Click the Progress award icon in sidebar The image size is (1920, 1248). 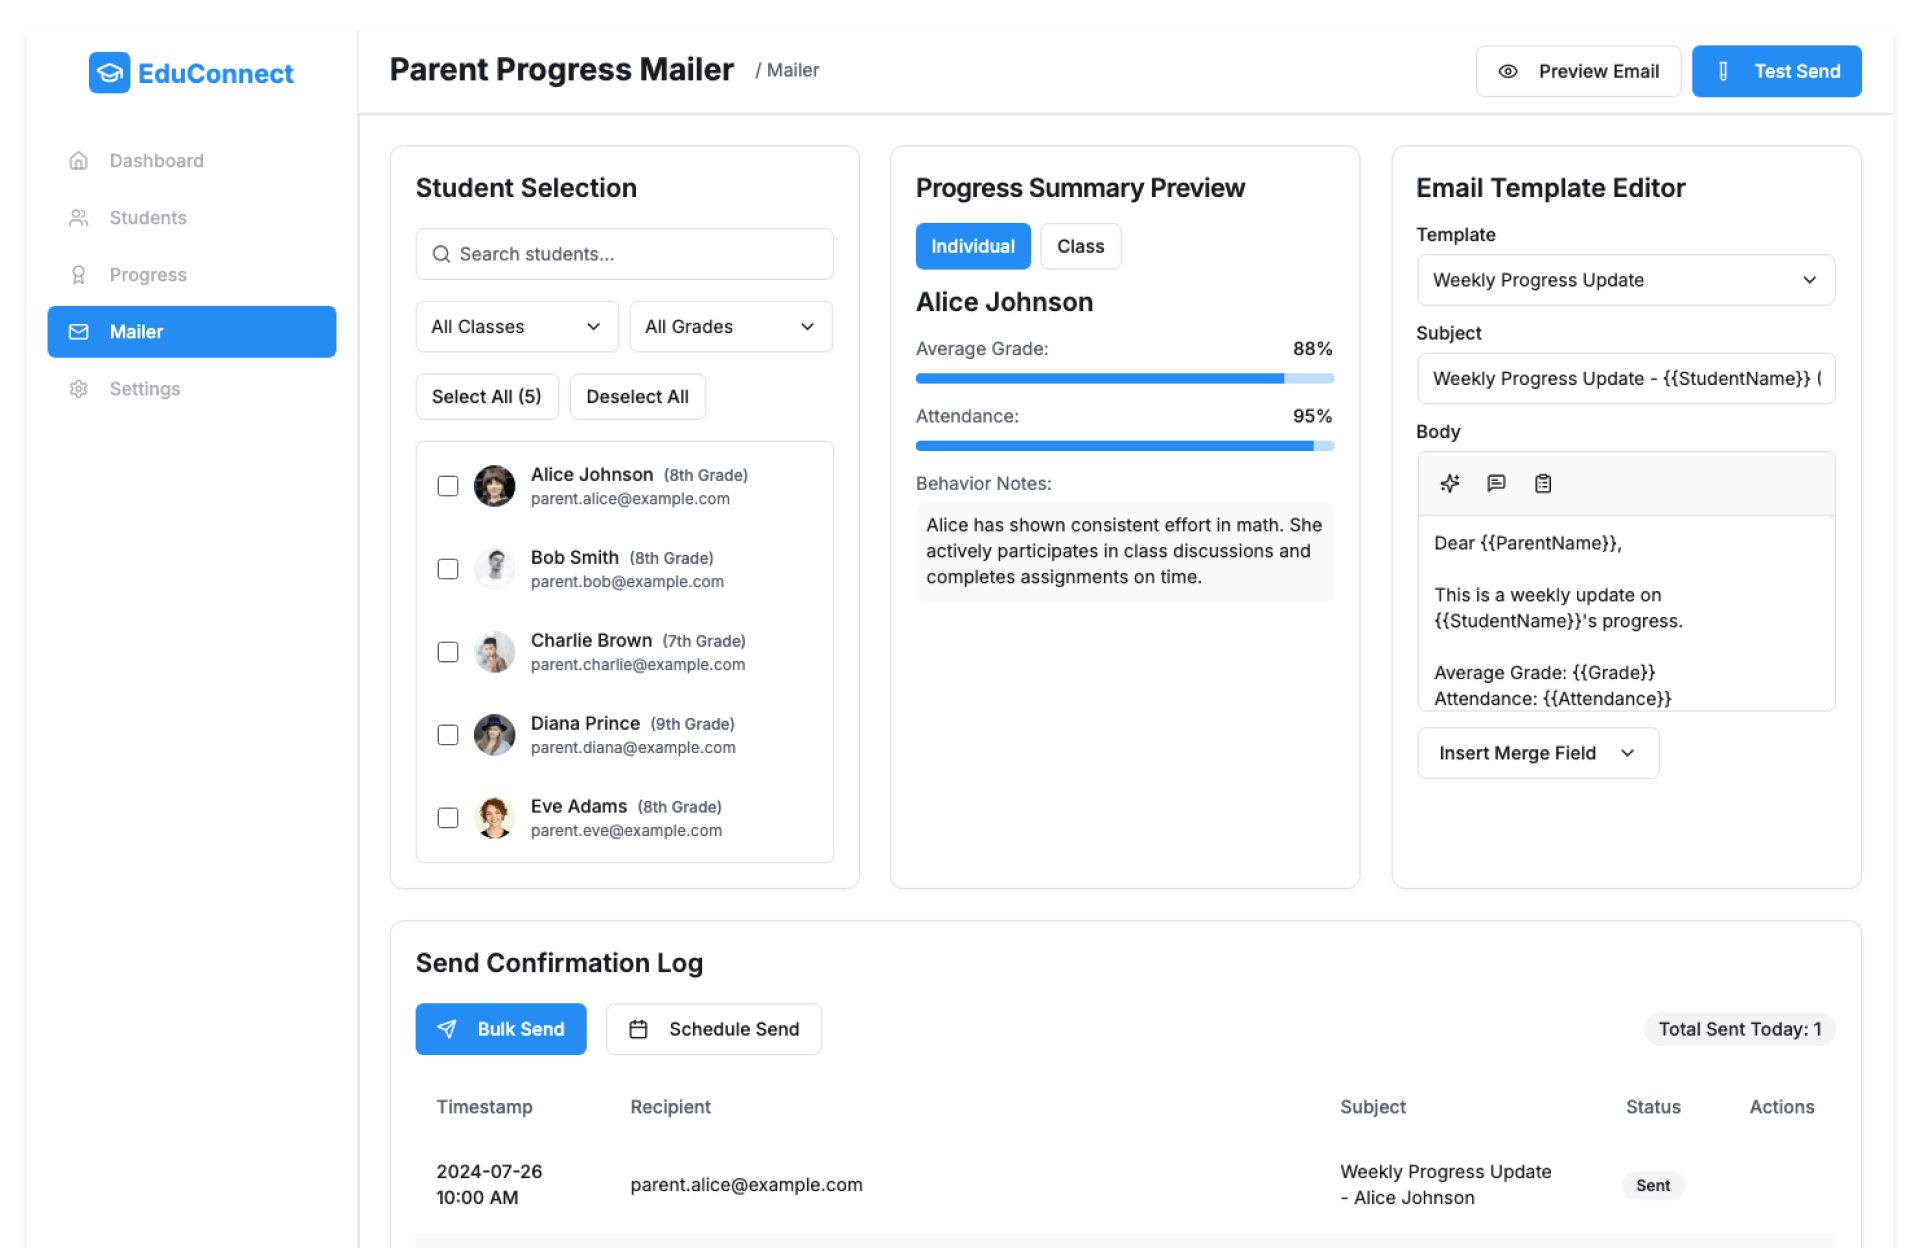(x=79, y=275)
